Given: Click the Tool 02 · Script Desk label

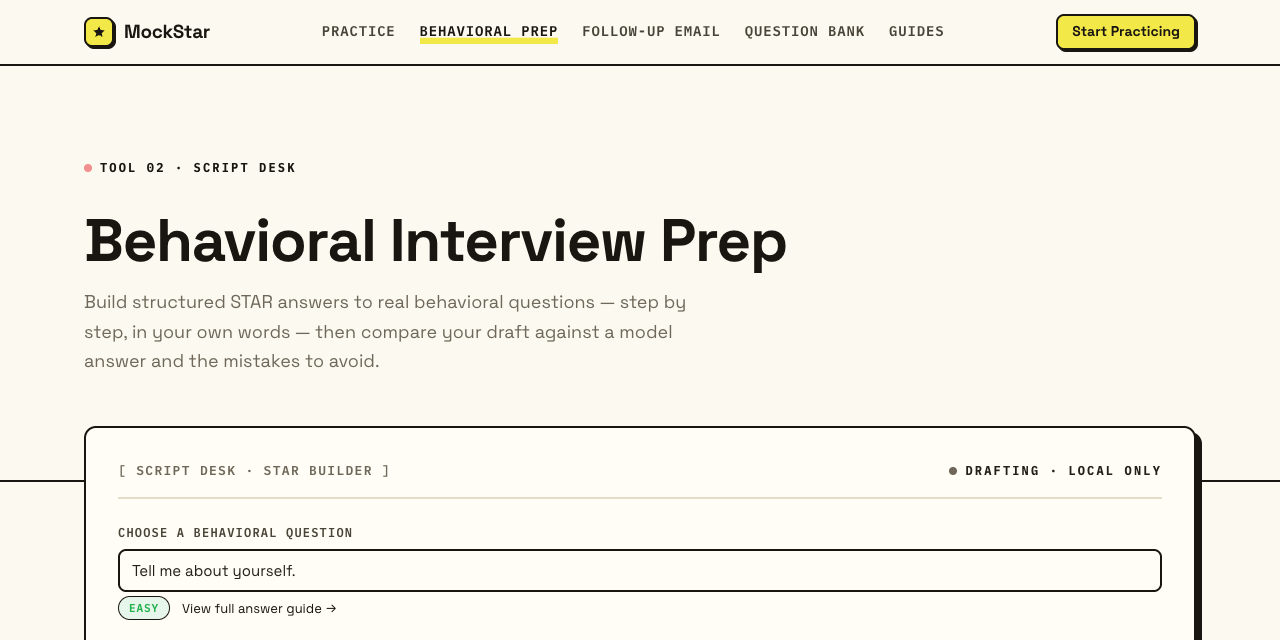Looking at the screenshot, I should (198, 168).
